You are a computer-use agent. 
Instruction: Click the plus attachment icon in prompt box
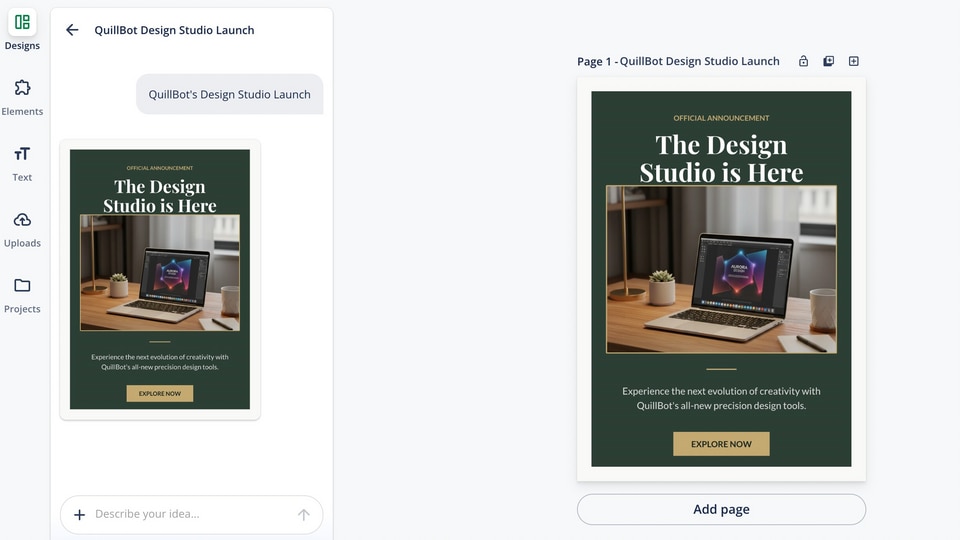(x=80, y=514)
